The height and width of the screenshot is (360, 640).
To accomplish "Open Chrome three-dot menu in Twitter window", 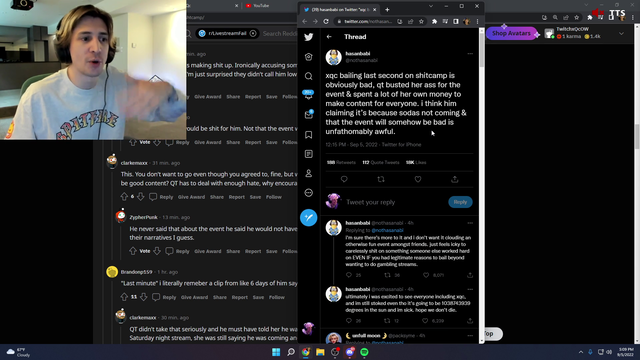I will coord(477,21).
